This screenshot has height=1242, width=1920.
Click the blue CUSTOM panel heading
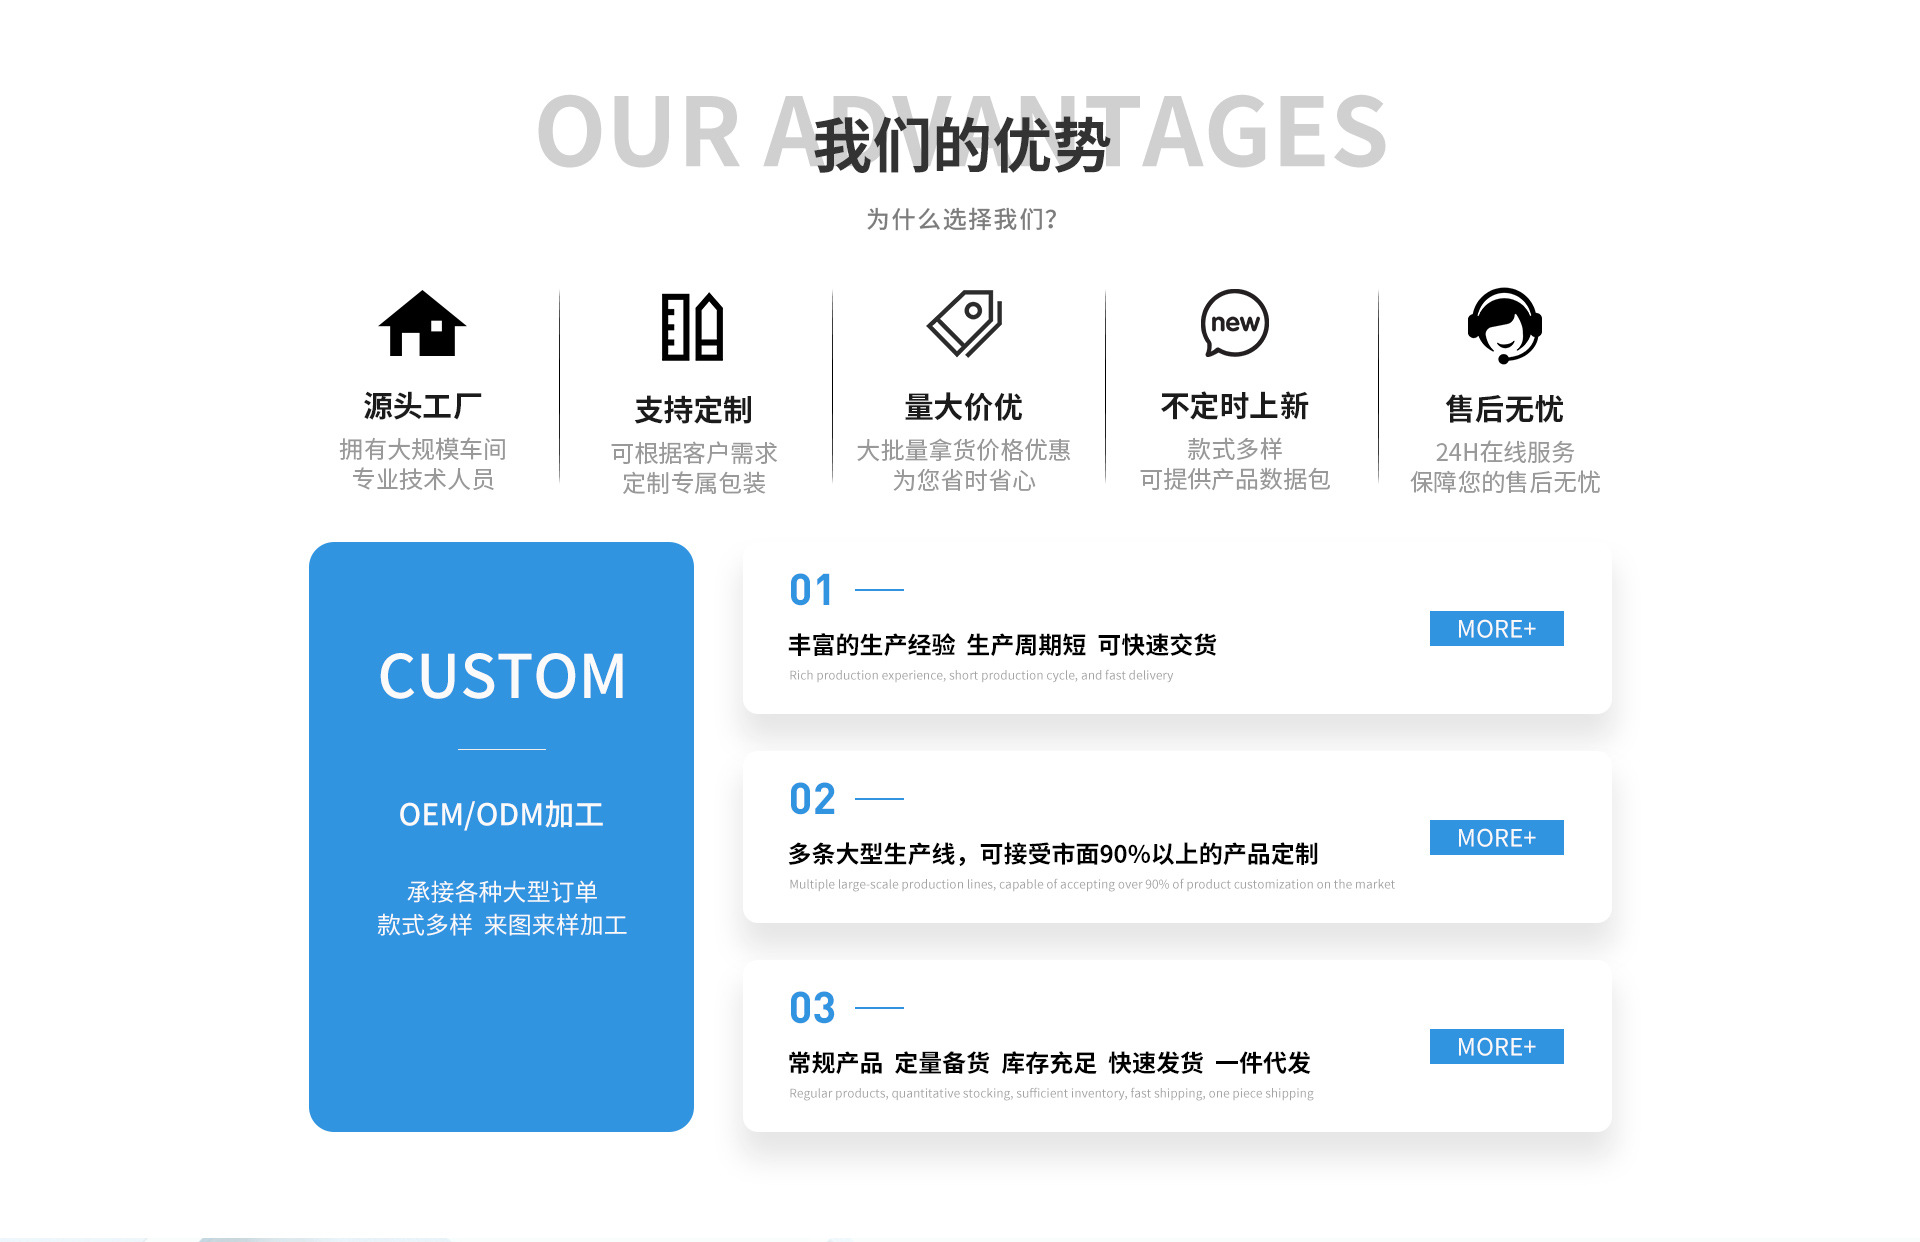(x=502, y=676)
